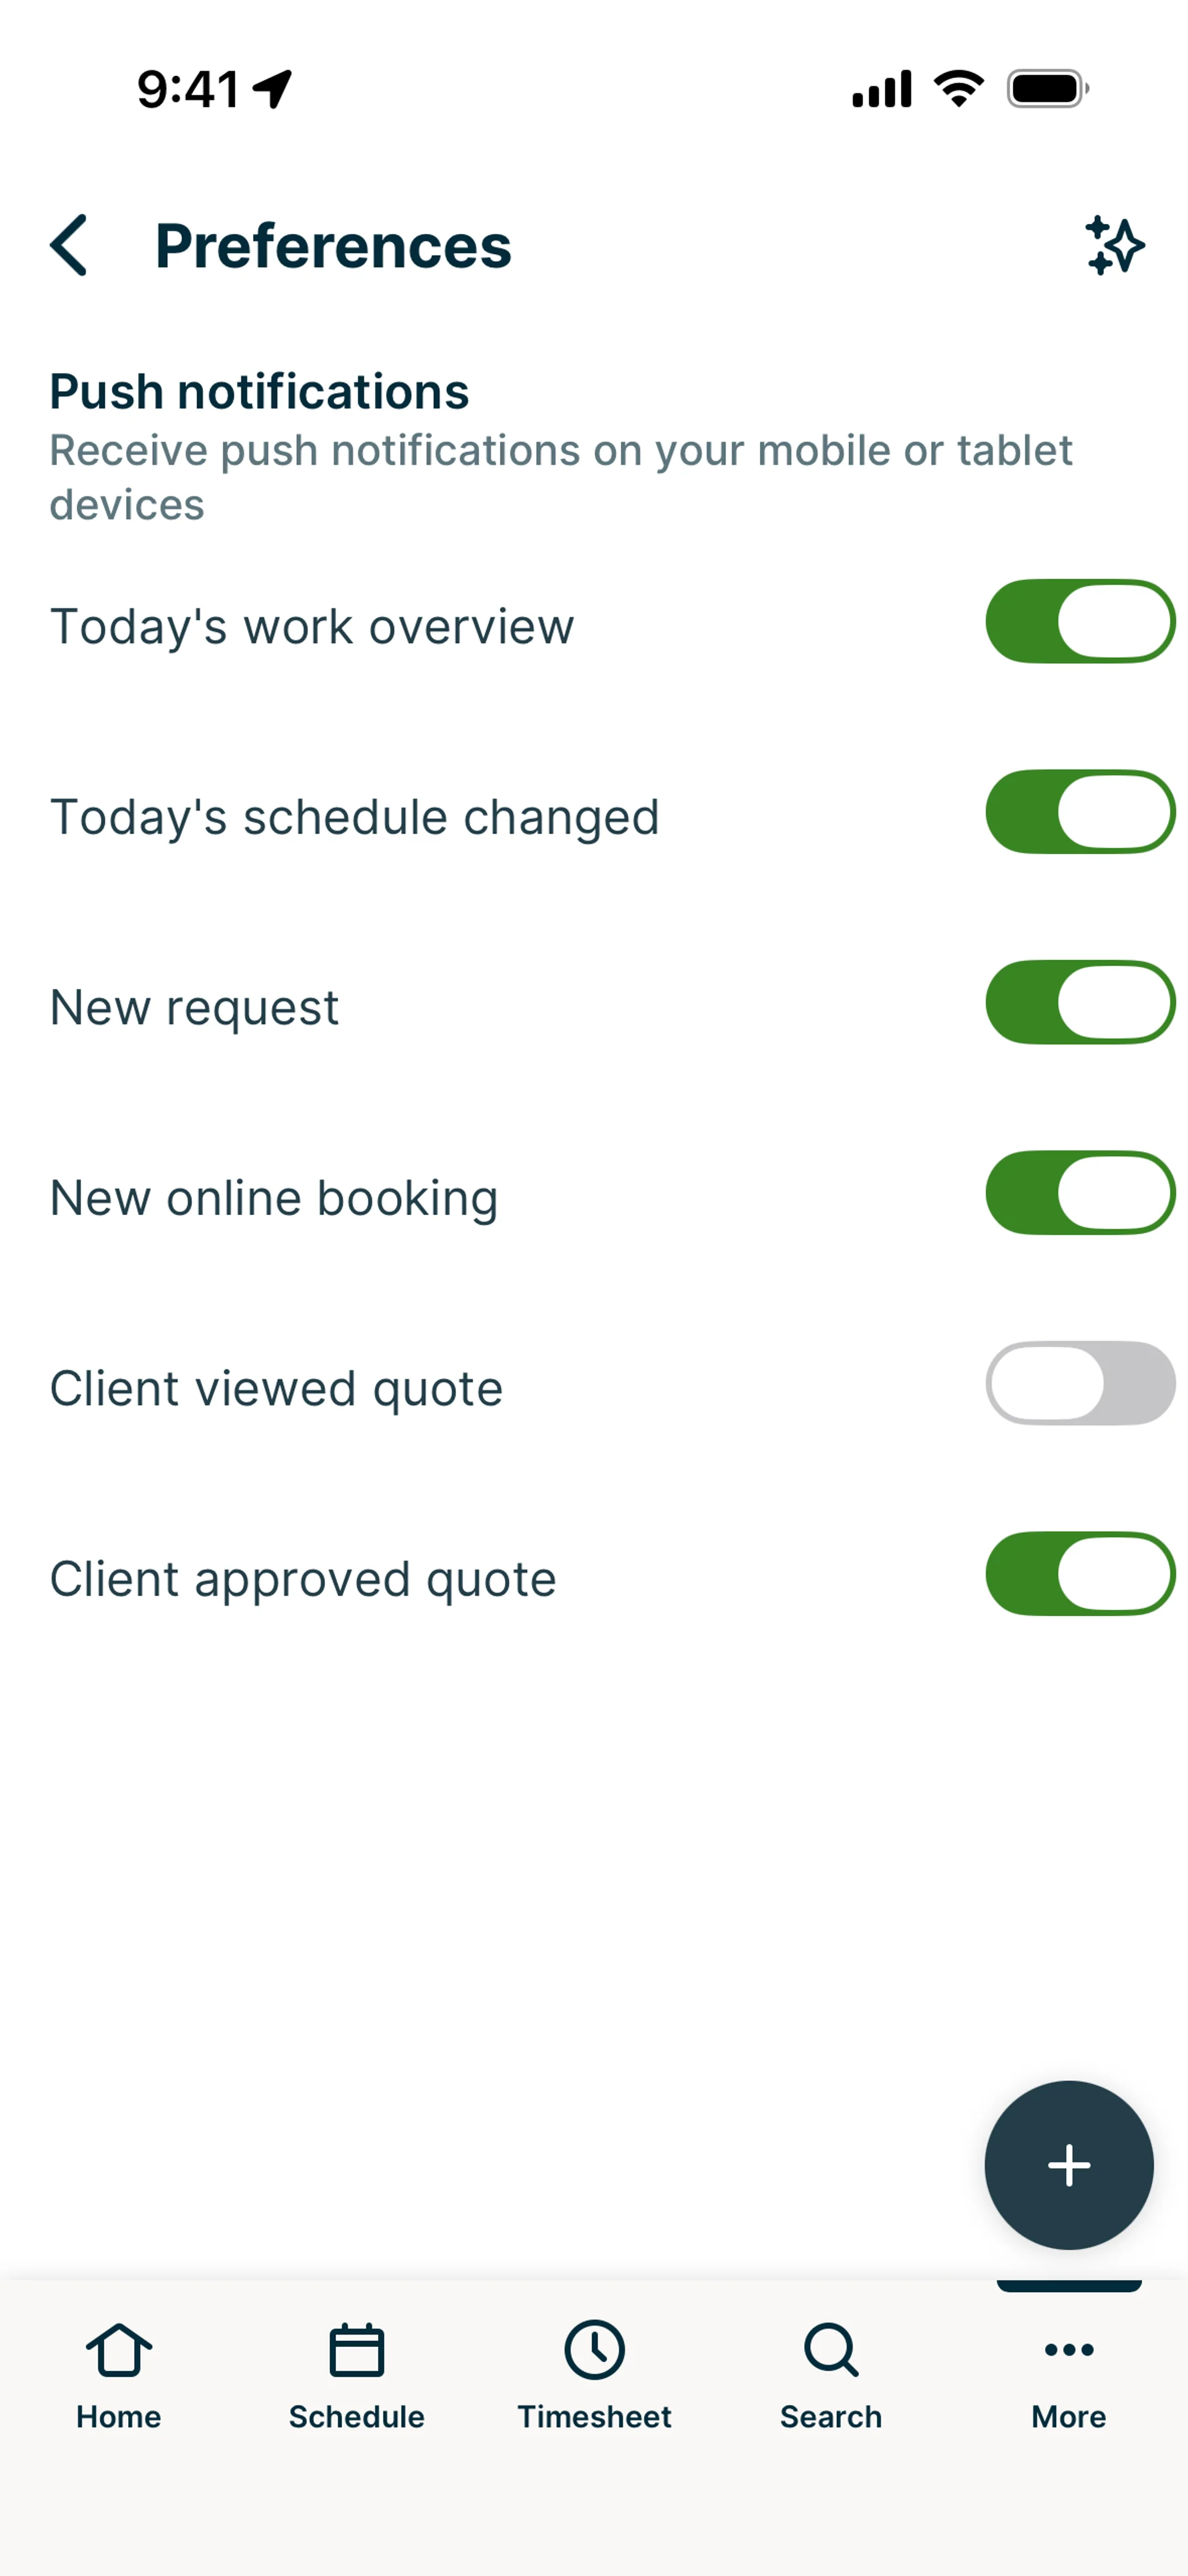Disable Client approved quote toggle
The image size is (1188, 2576).
pyautogui.click(x=1080, y=1574)
